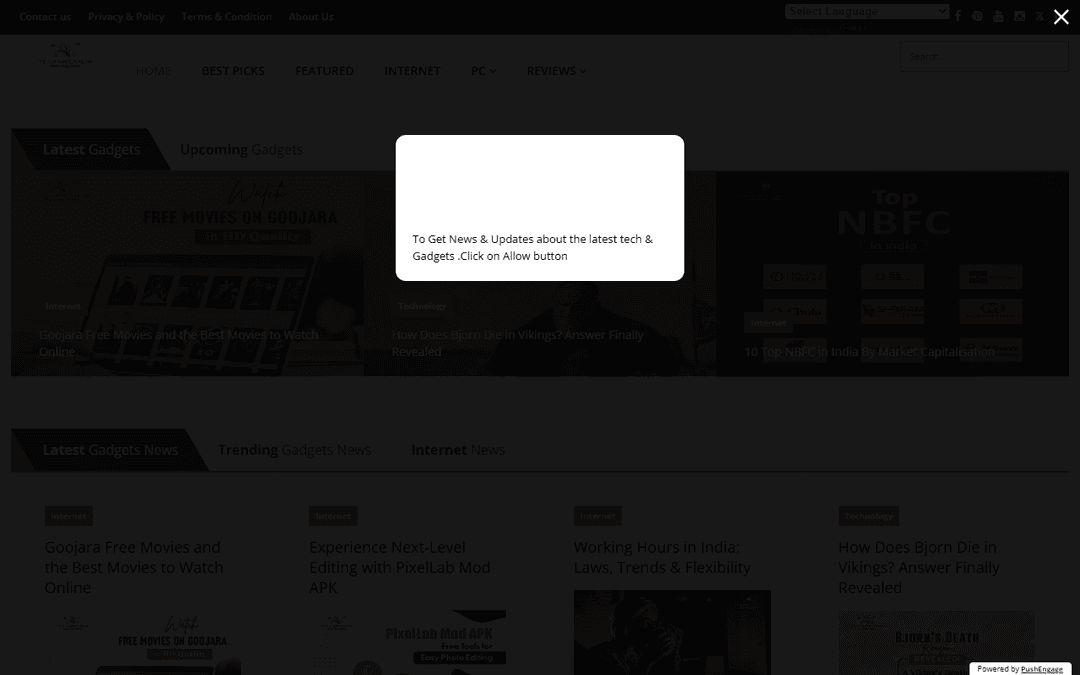The height and width of the screenshot is (675, 1080).
Task: Click Internet tag on the Goojara slide
Action: click(x=63, y=306)
